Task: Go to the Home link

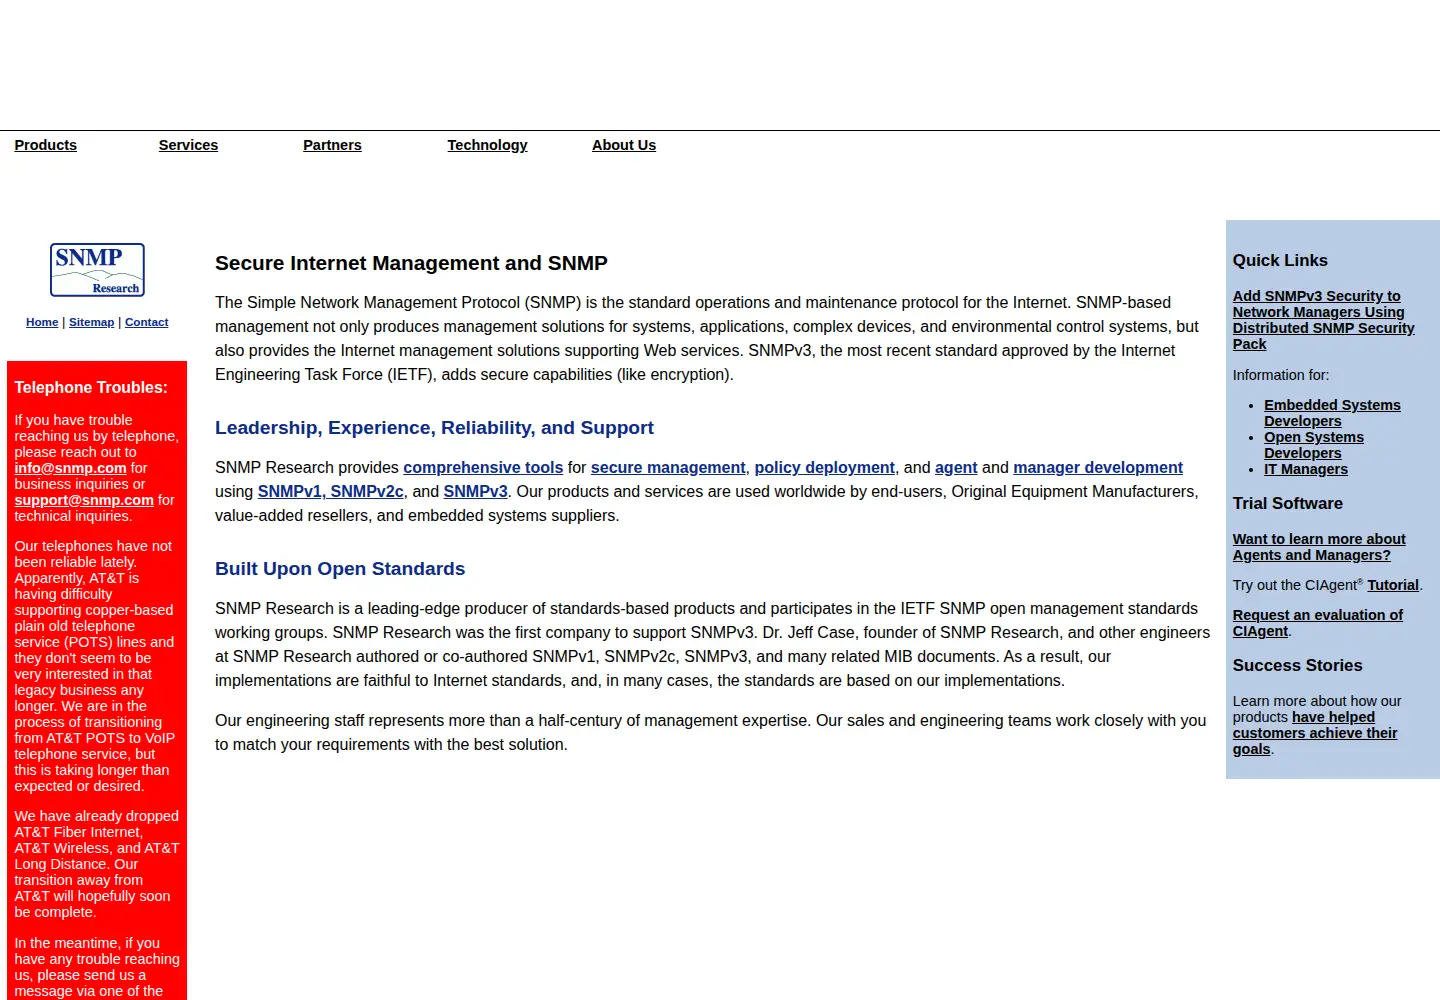Action: pyautogui.click(x=42, y=322)
